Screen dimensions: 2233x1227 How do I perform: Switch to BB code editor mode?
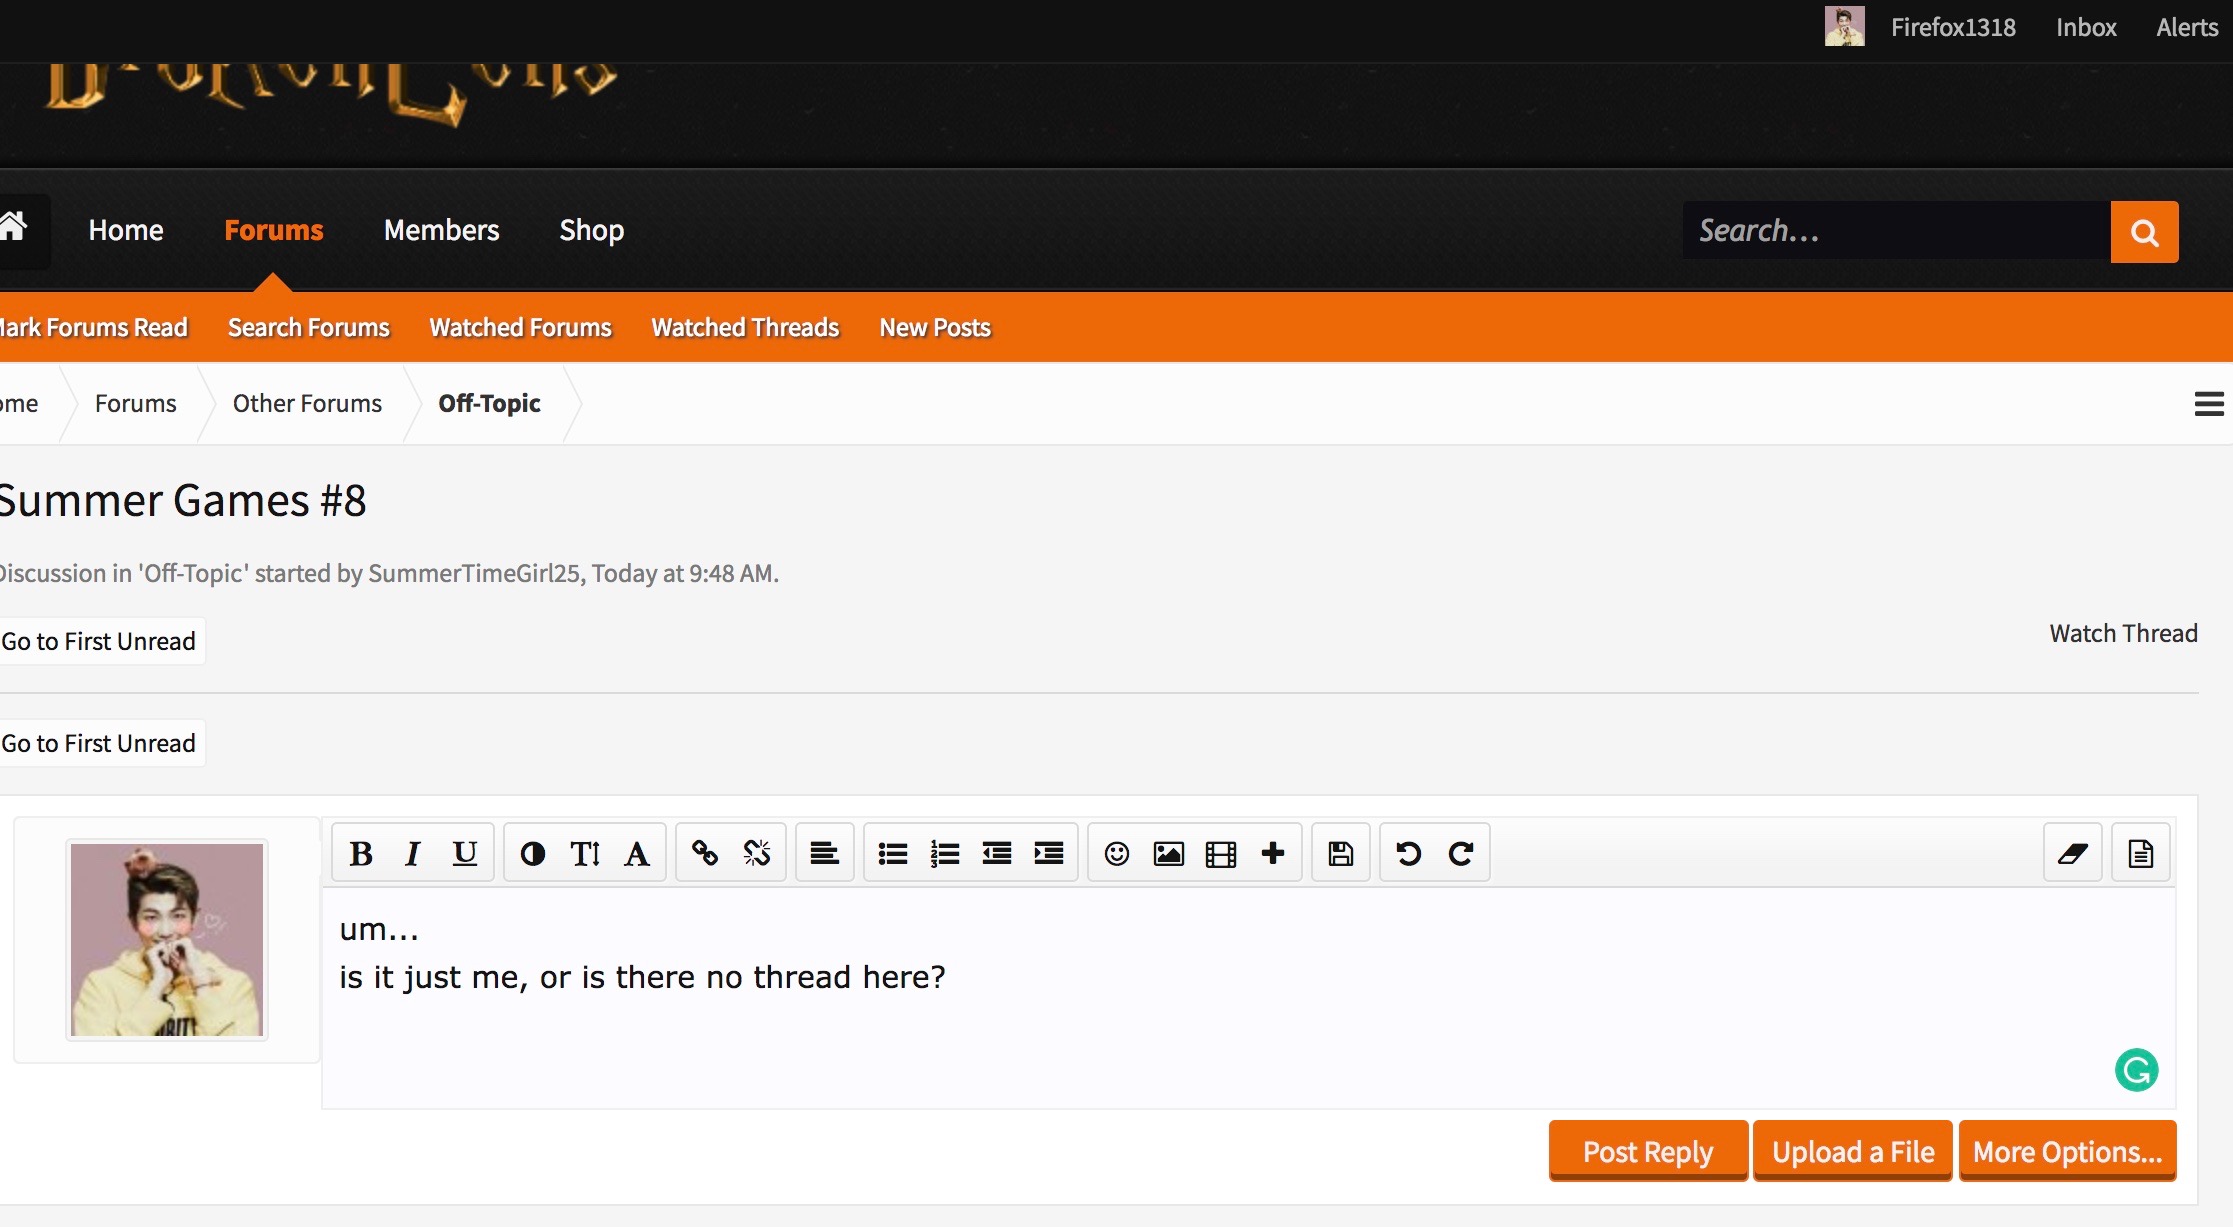tap(2141, 853)
